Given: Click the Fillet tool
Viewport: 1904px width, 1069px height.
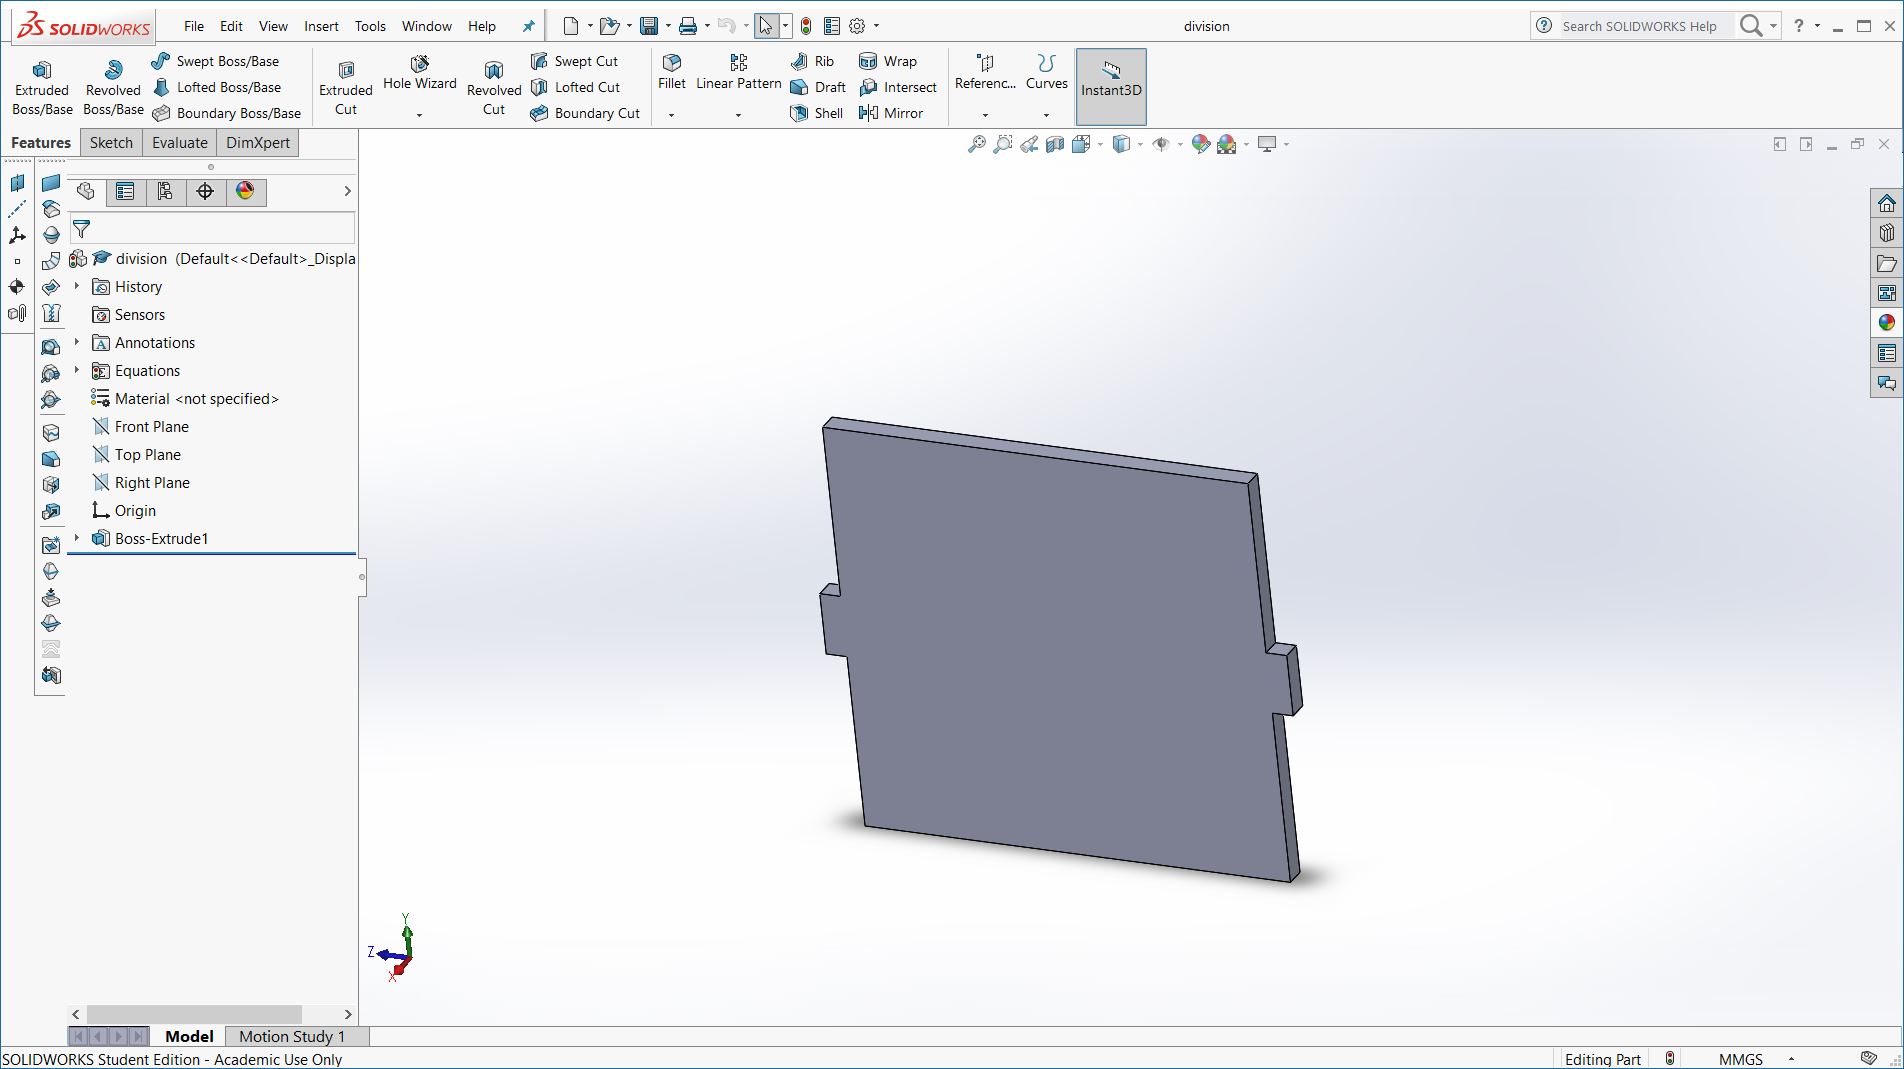Looking at the screenshot, I should [672, 74].
